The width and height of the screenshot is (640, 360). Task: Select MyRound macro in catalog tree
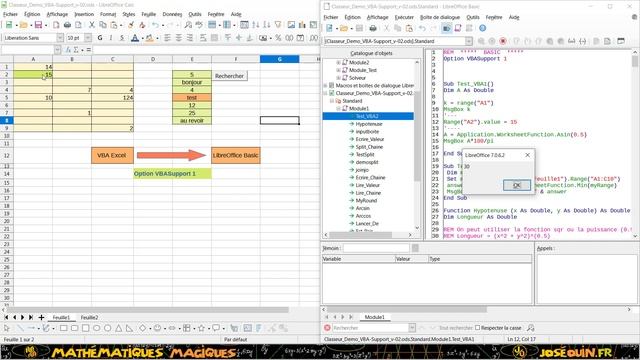coord(366,200)
